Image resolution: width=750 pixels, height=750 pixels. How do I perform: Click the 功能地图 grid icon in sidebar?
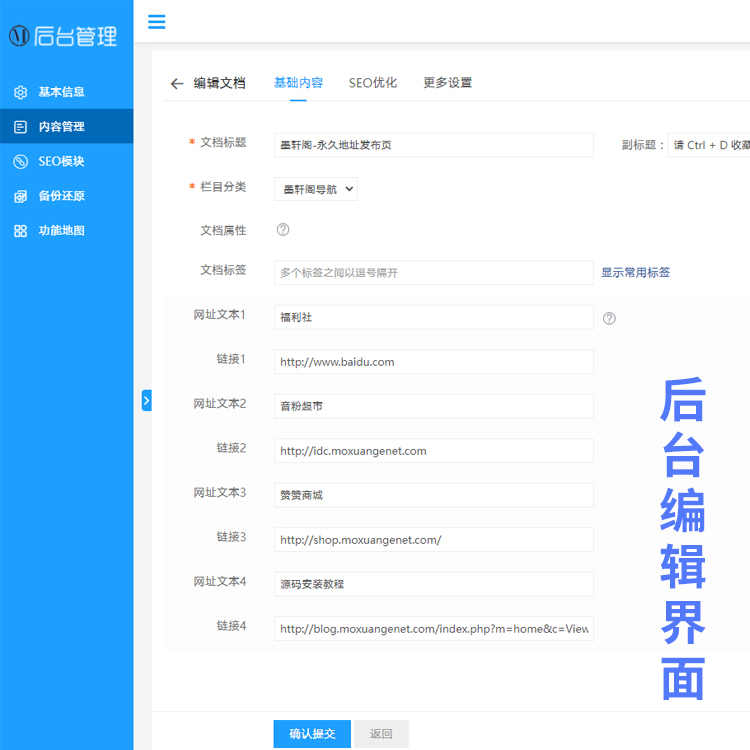[x=20, y=231]
